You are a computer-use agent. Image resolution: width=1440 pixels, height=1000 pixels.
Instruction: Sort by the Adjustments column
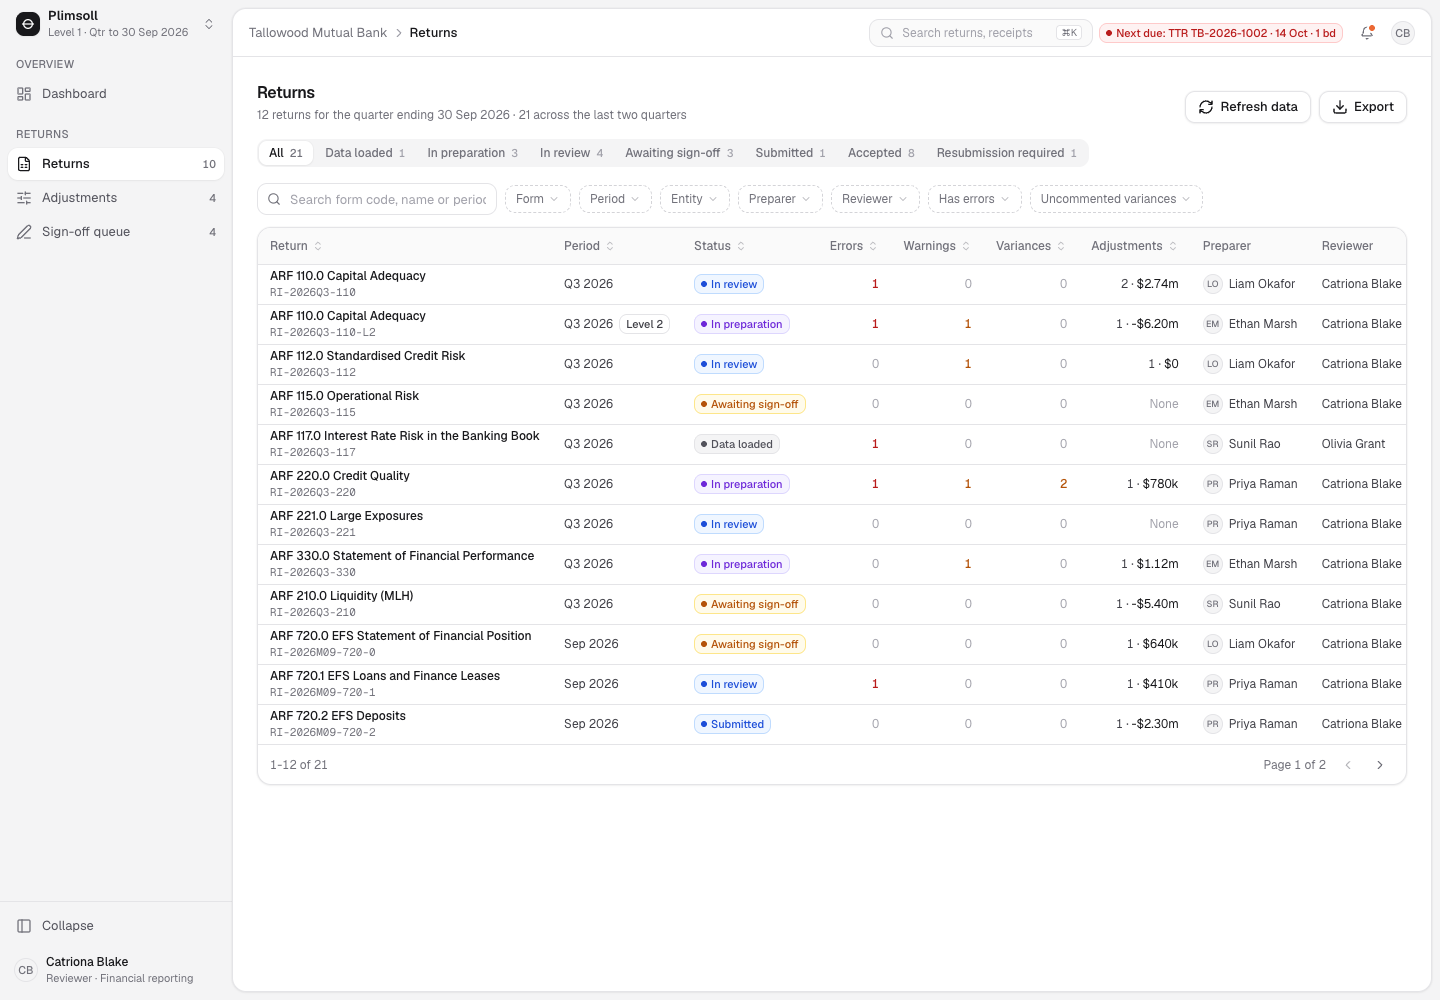[x=1134, y=246]
